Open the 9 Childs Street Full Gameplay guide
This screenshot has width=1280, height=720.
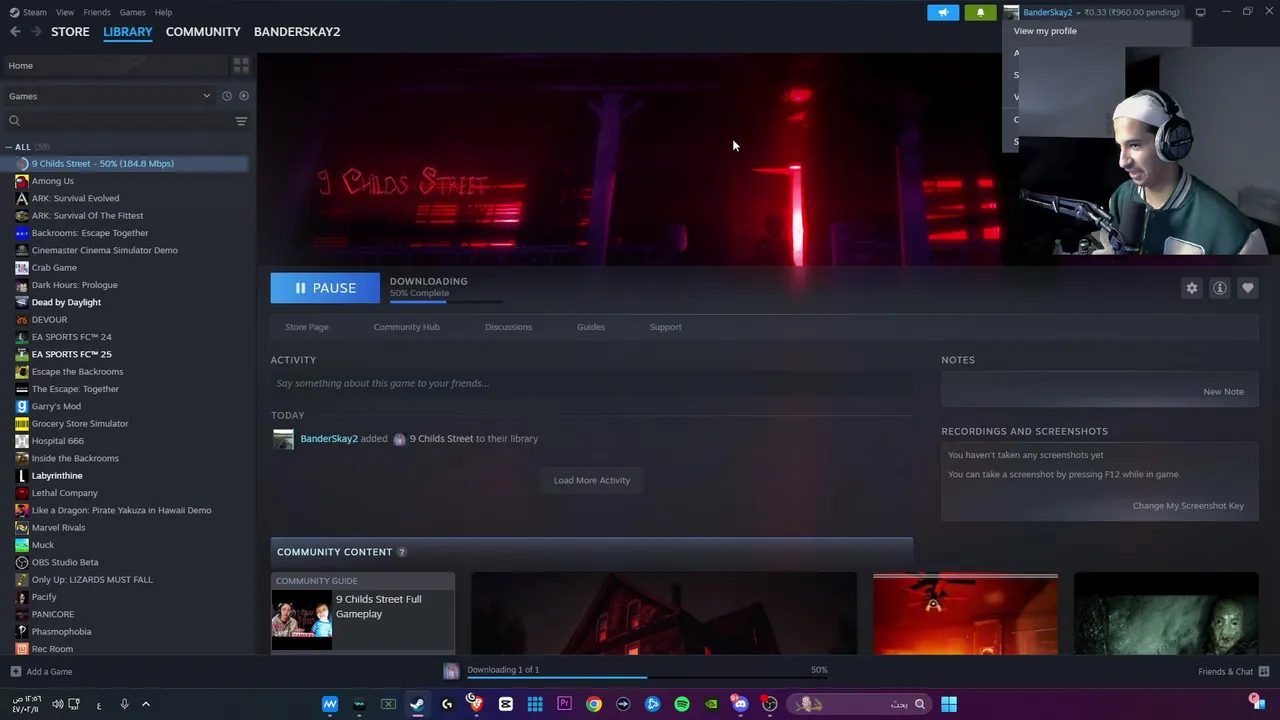click(363, 614)
